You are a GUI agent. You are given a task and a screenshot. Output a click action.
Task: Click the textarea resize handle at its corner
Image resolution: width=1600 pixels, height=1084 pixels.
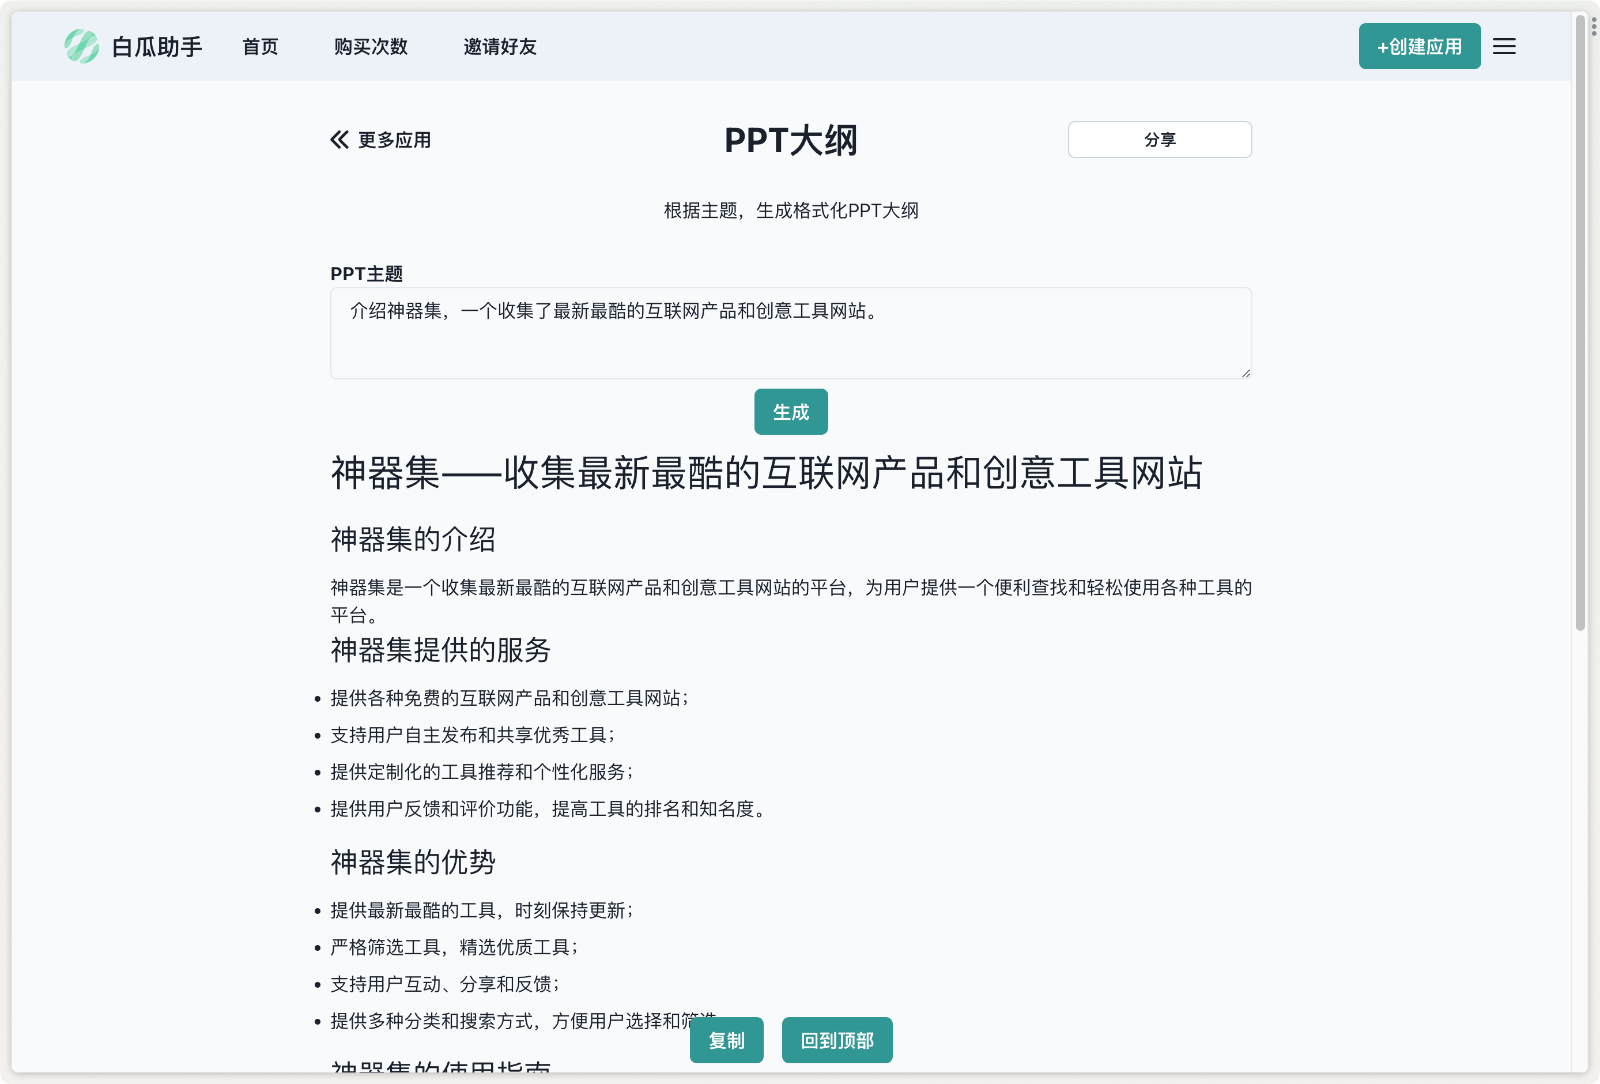click(x=1245, y=373)
